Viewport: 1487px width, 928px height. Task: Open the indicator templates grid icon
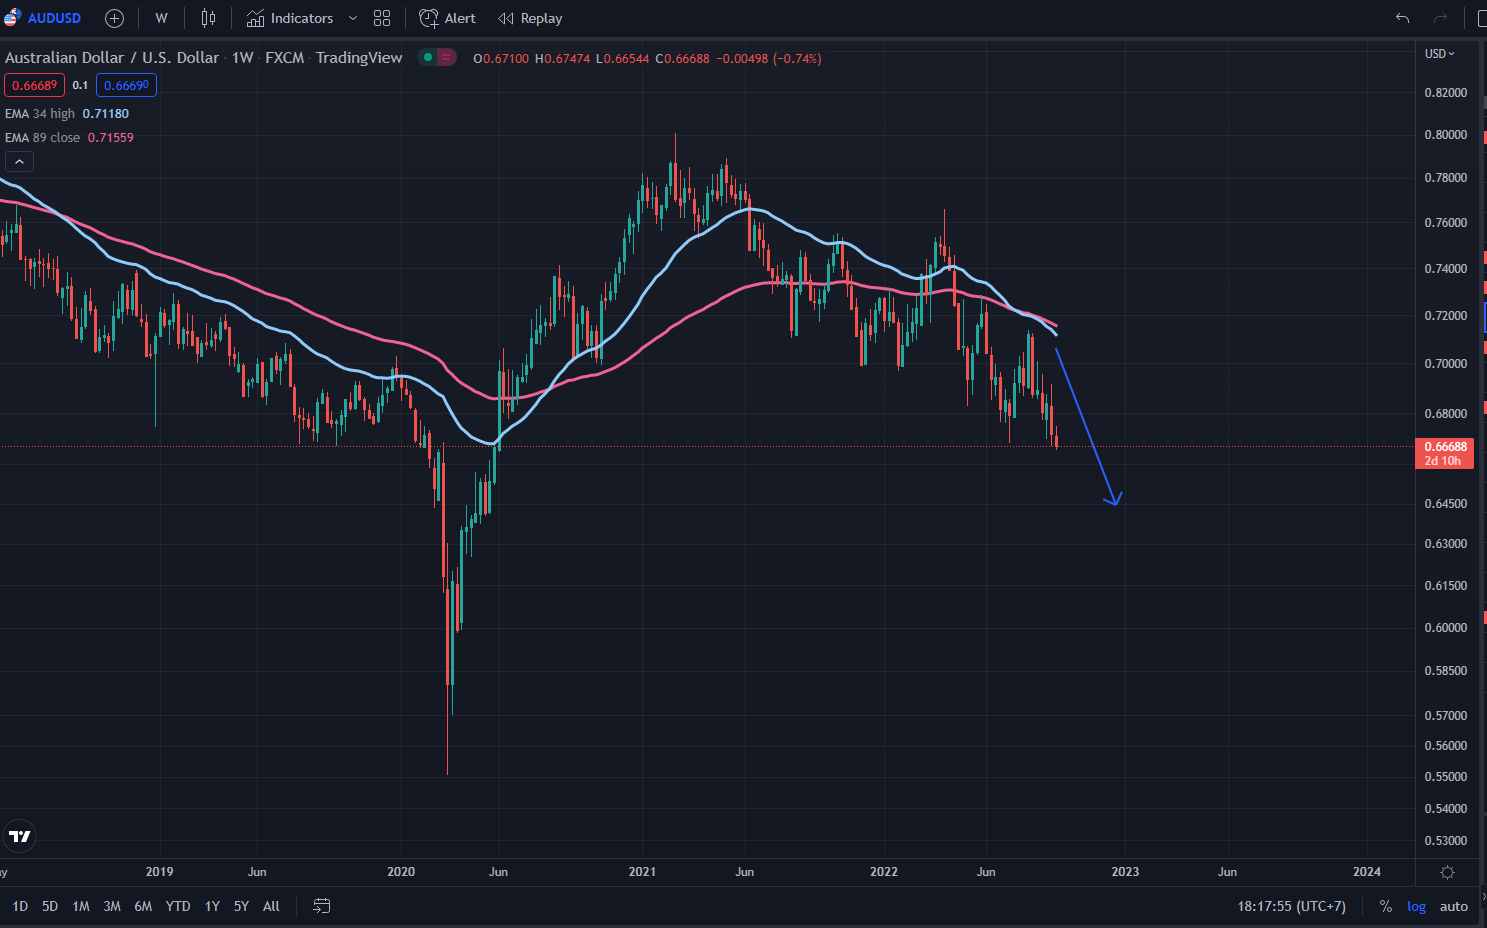pyautogui.click(x=382, y=18)
